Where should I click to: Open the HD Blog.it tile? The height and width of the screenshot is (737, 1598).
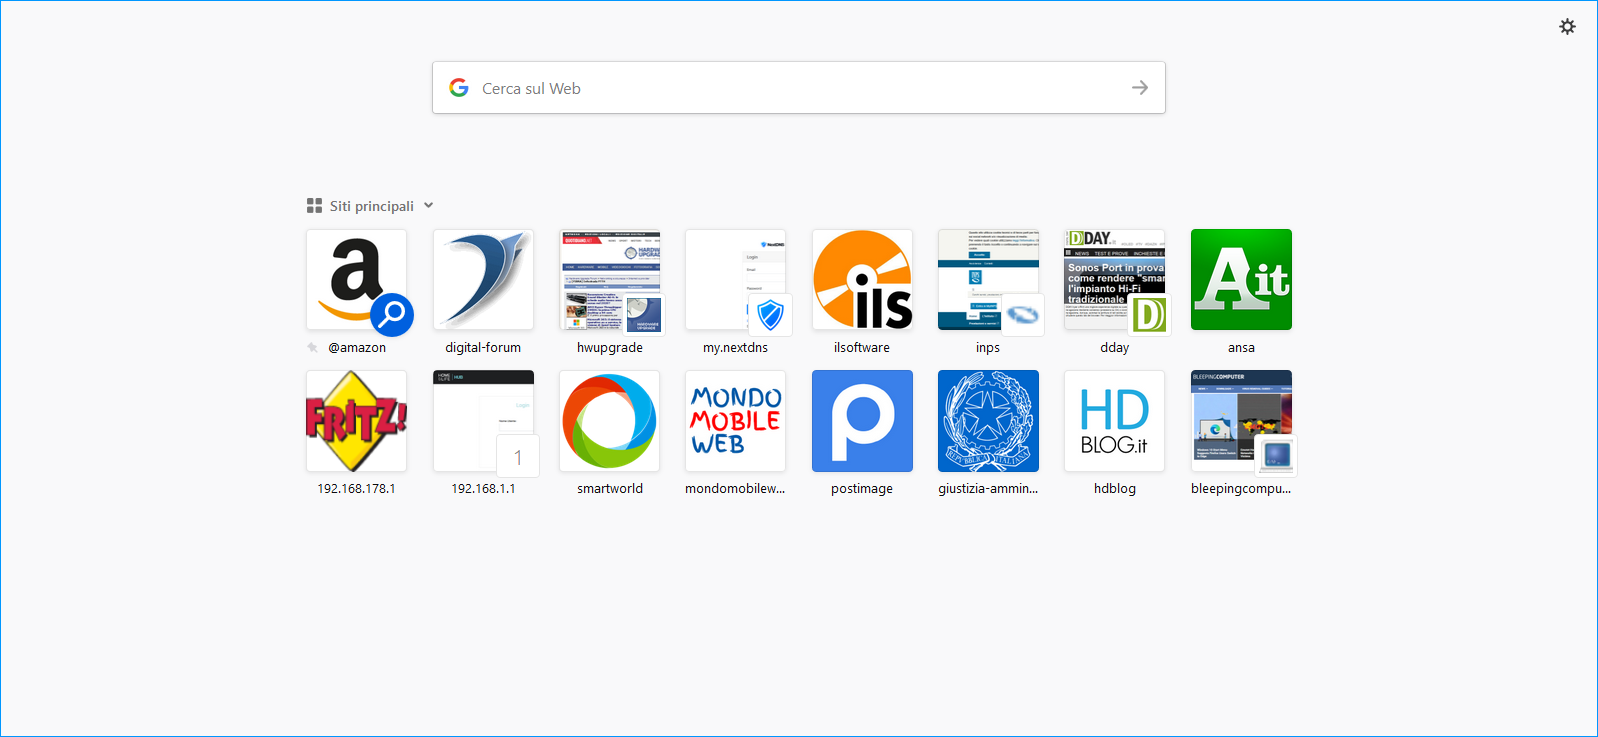coord(1115,421)
